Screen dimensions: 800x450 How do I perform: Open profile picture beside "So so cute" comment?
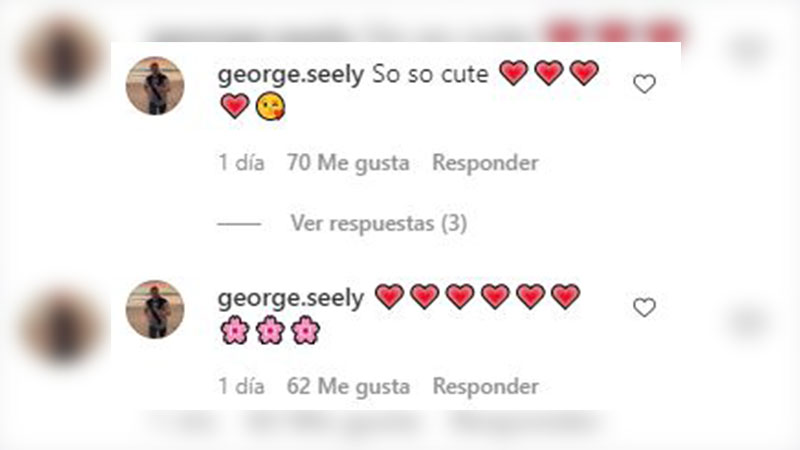[x=155, y=86]
